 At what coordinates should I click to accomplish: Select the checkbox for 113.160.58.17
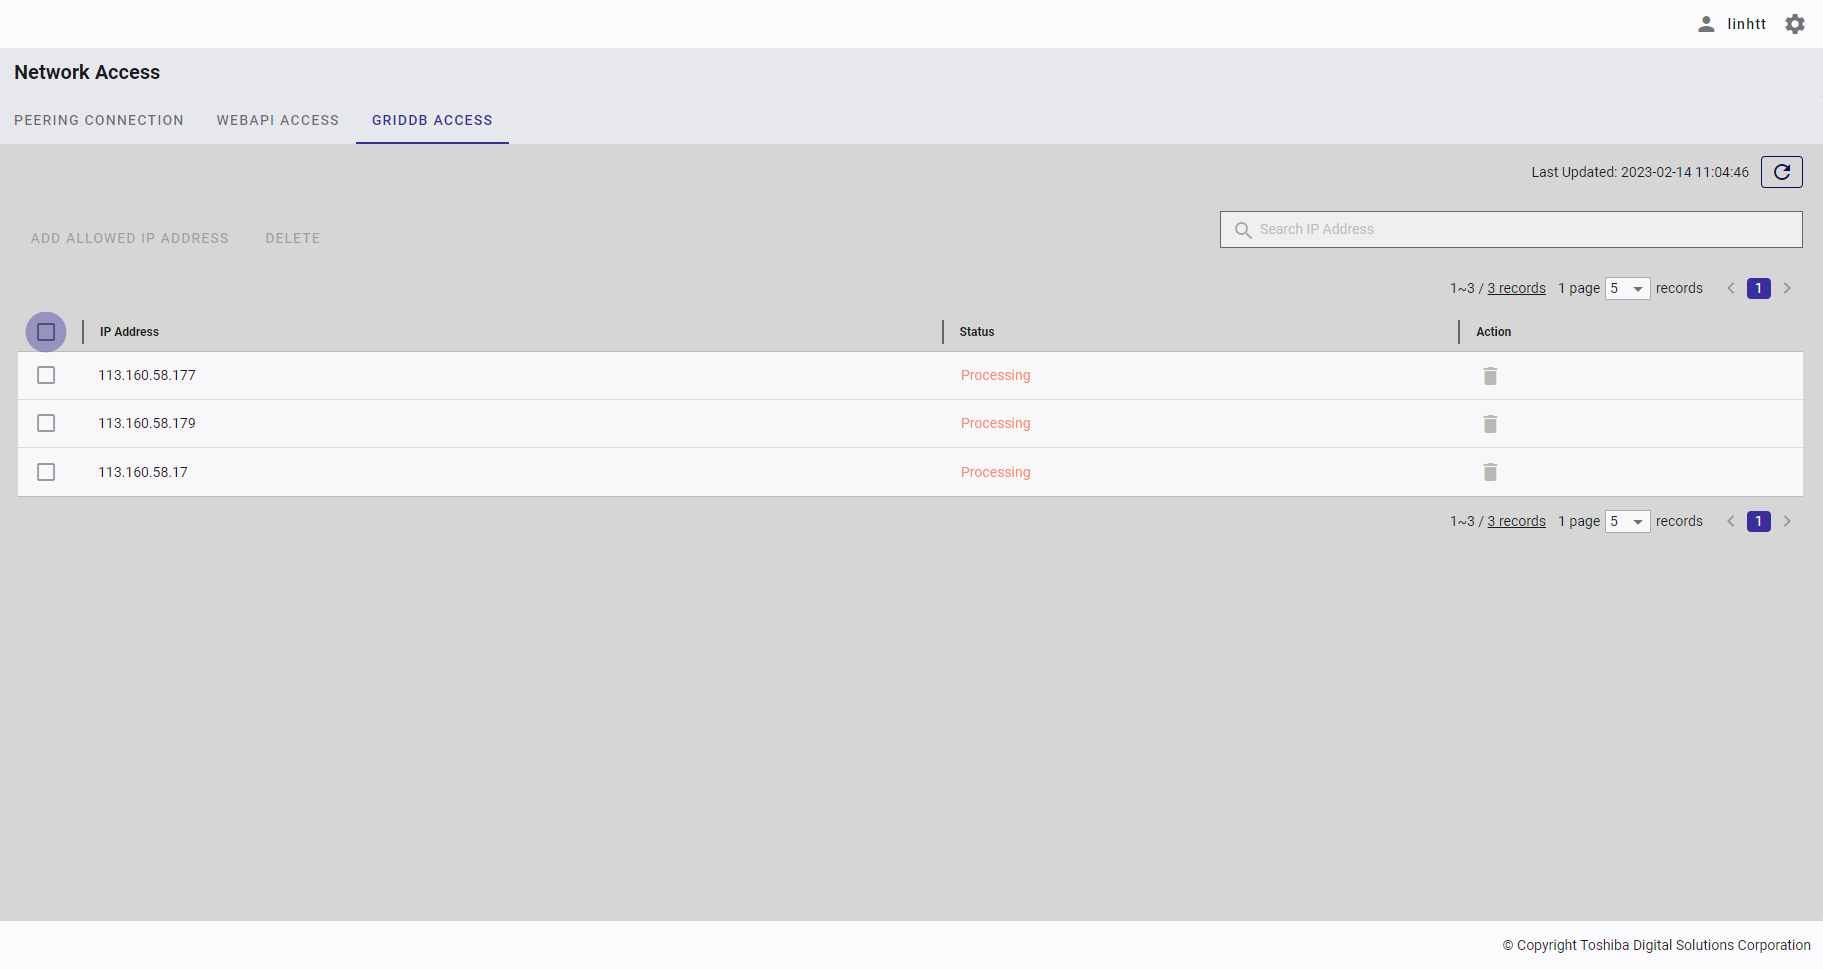click(x=46, y=472)
